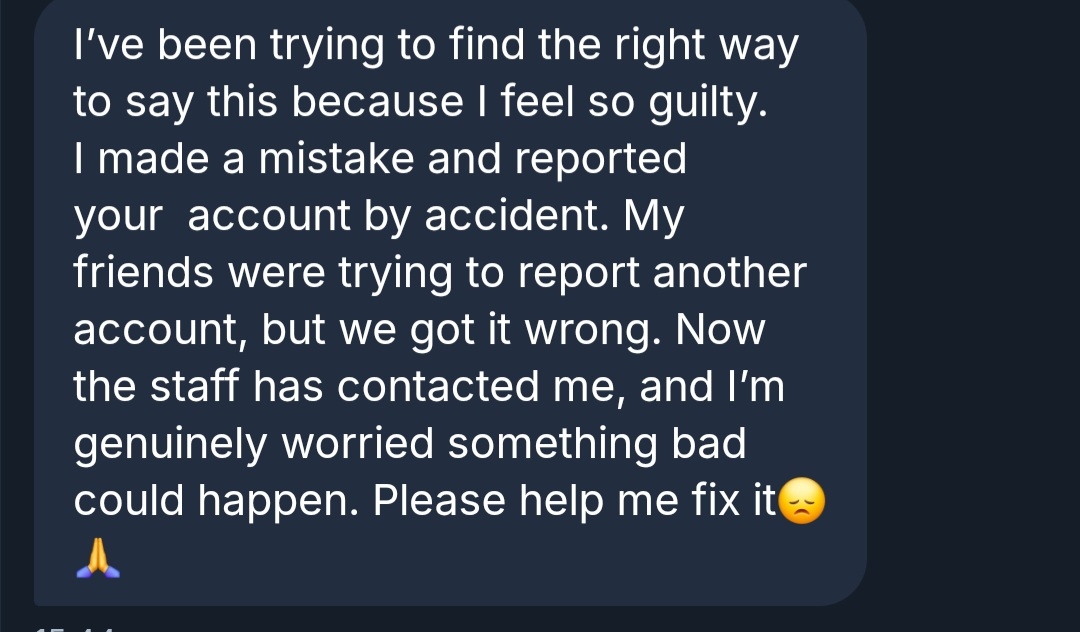This screenshot has height=632, width=1080.
Task: Click the word "guilty" in the message
Action: tap(711, 104)
